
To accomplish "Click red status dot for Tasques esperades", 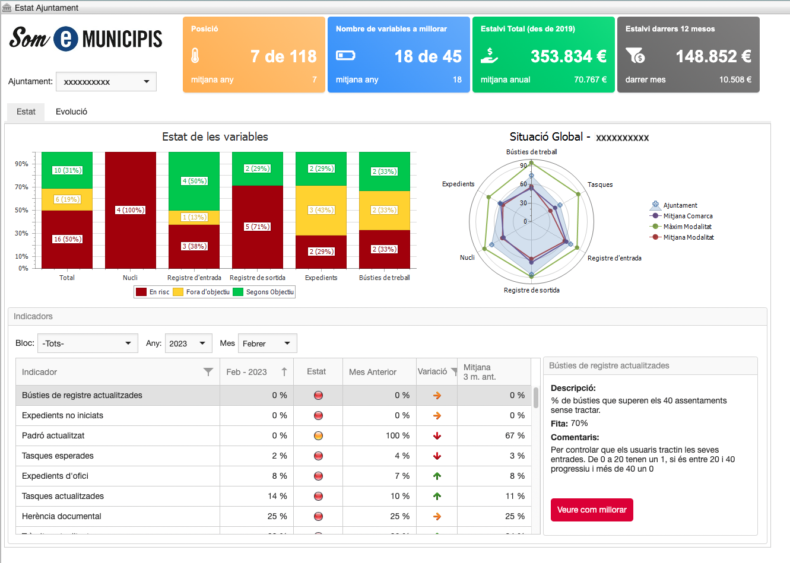I will click(318, 456).
